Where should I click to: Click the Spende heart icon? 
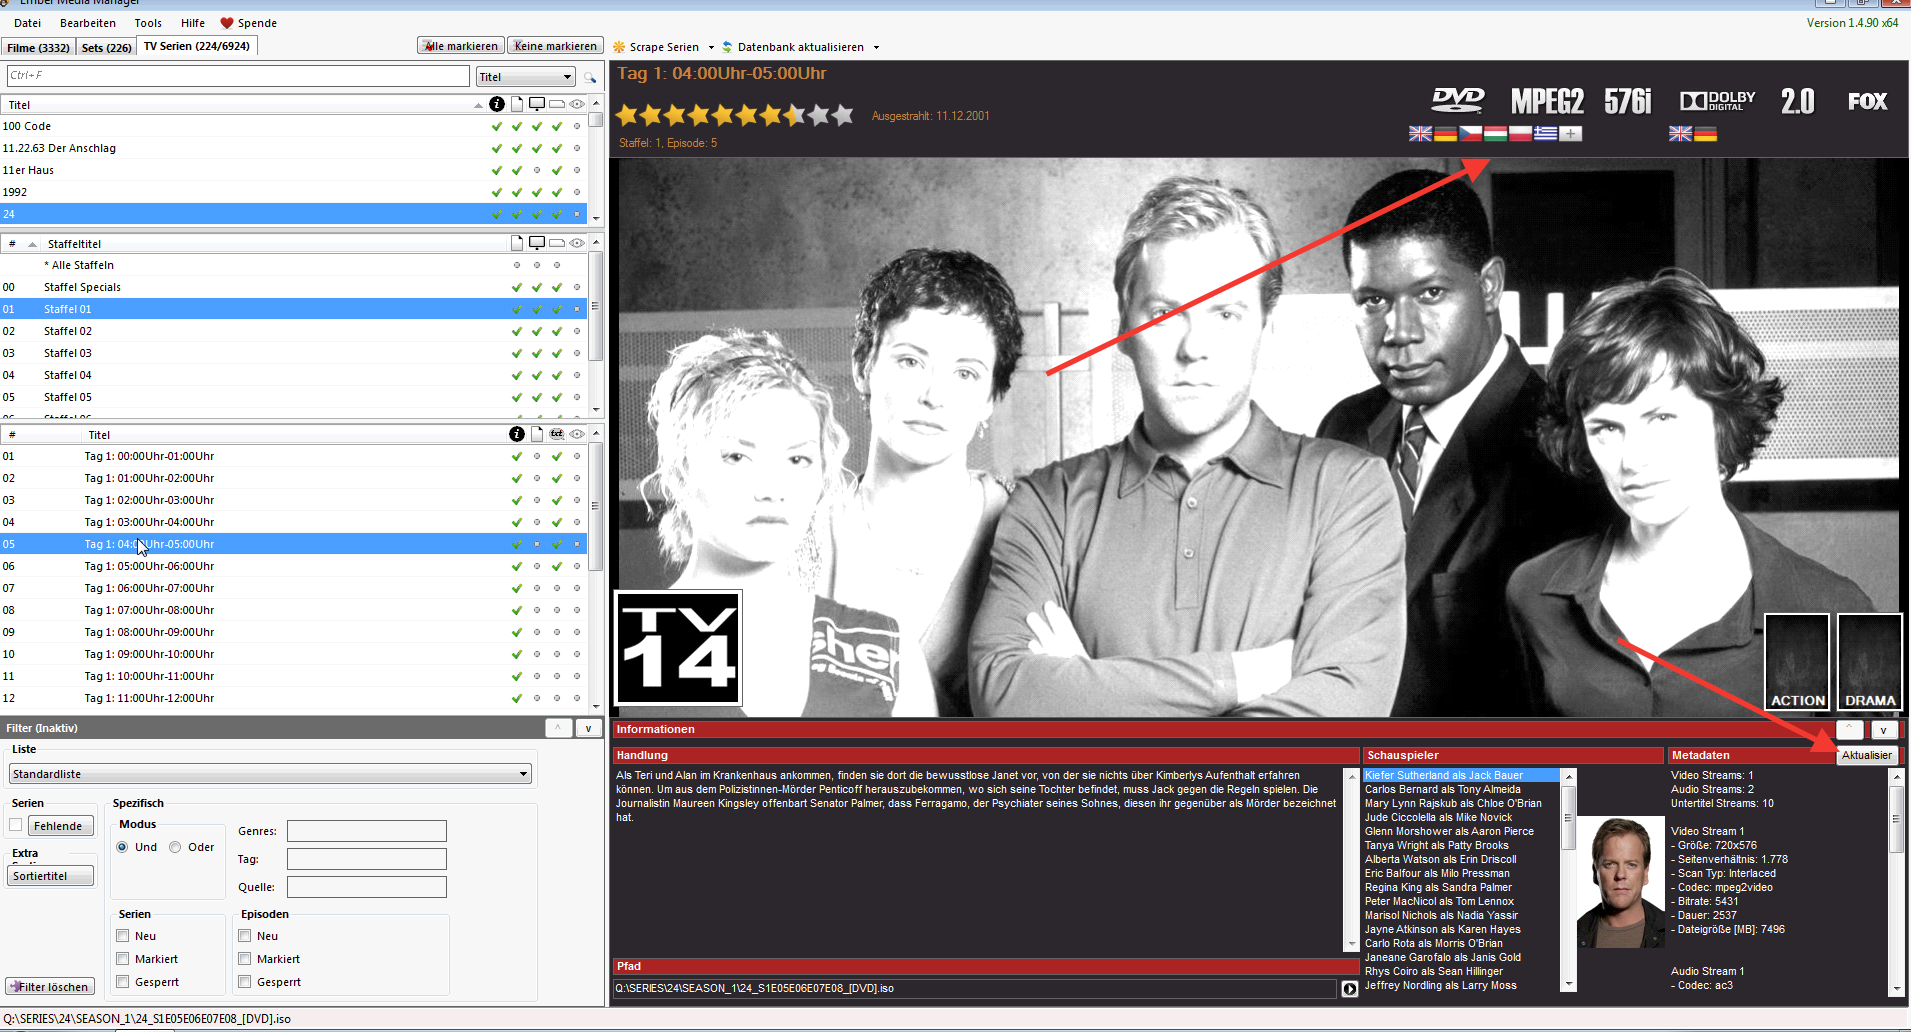[x=227, y=23]
